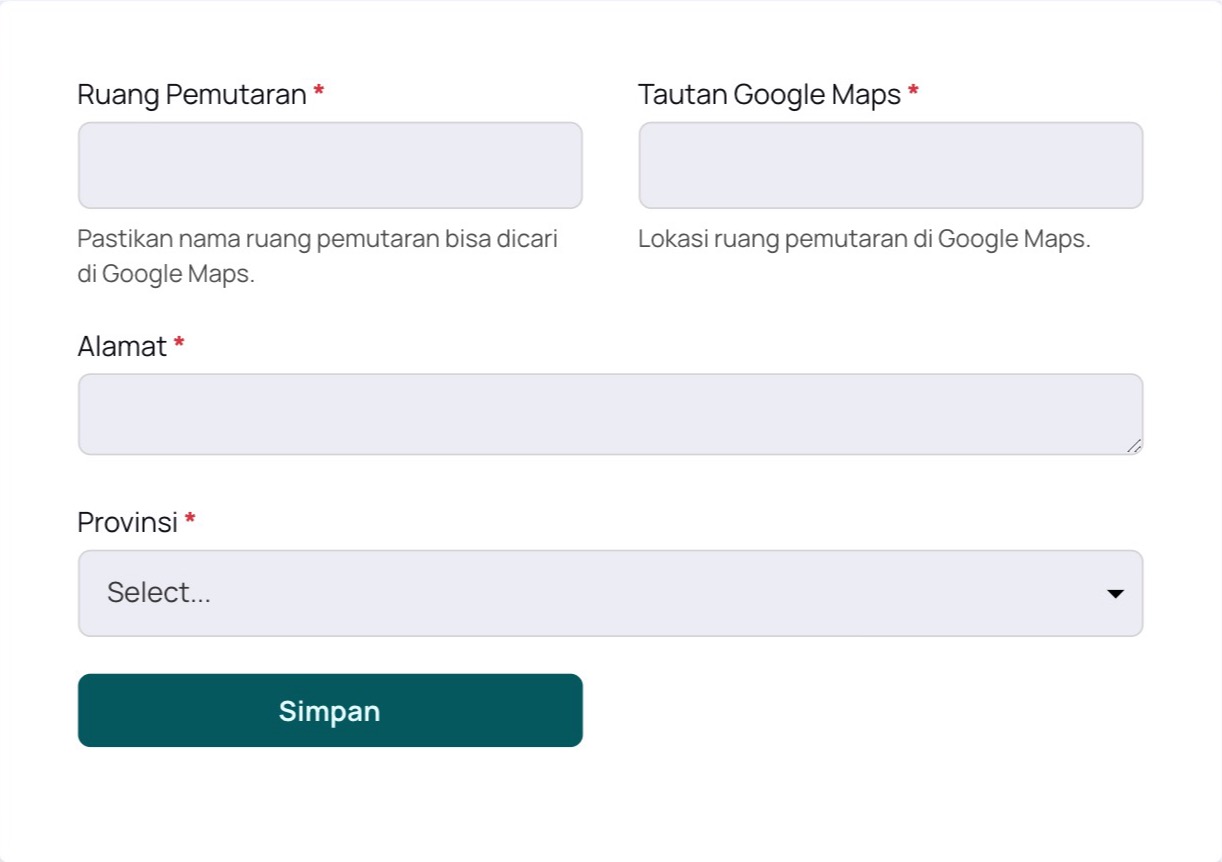Click the "Select..." placeholder text
Screen dimensions: 1222x862
click(x=159, y=593)
